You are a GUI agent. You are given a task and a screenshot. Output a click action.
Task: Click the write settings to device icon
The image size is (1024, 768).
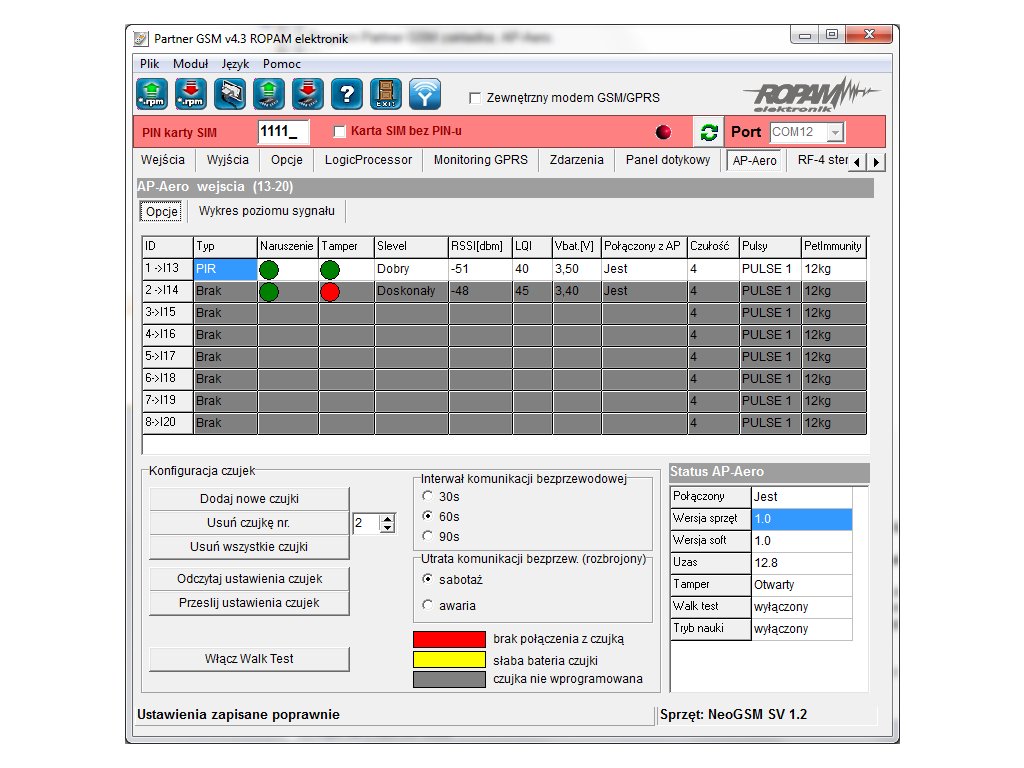(307, 93)
